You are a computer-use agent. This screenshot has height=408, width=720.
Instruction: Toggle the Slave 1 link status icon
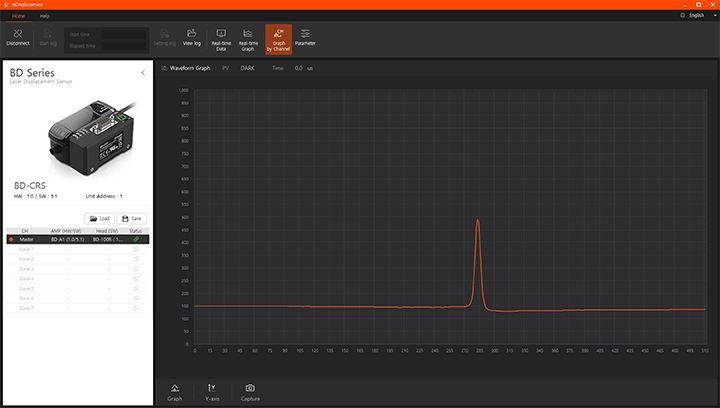click(136, 250)
